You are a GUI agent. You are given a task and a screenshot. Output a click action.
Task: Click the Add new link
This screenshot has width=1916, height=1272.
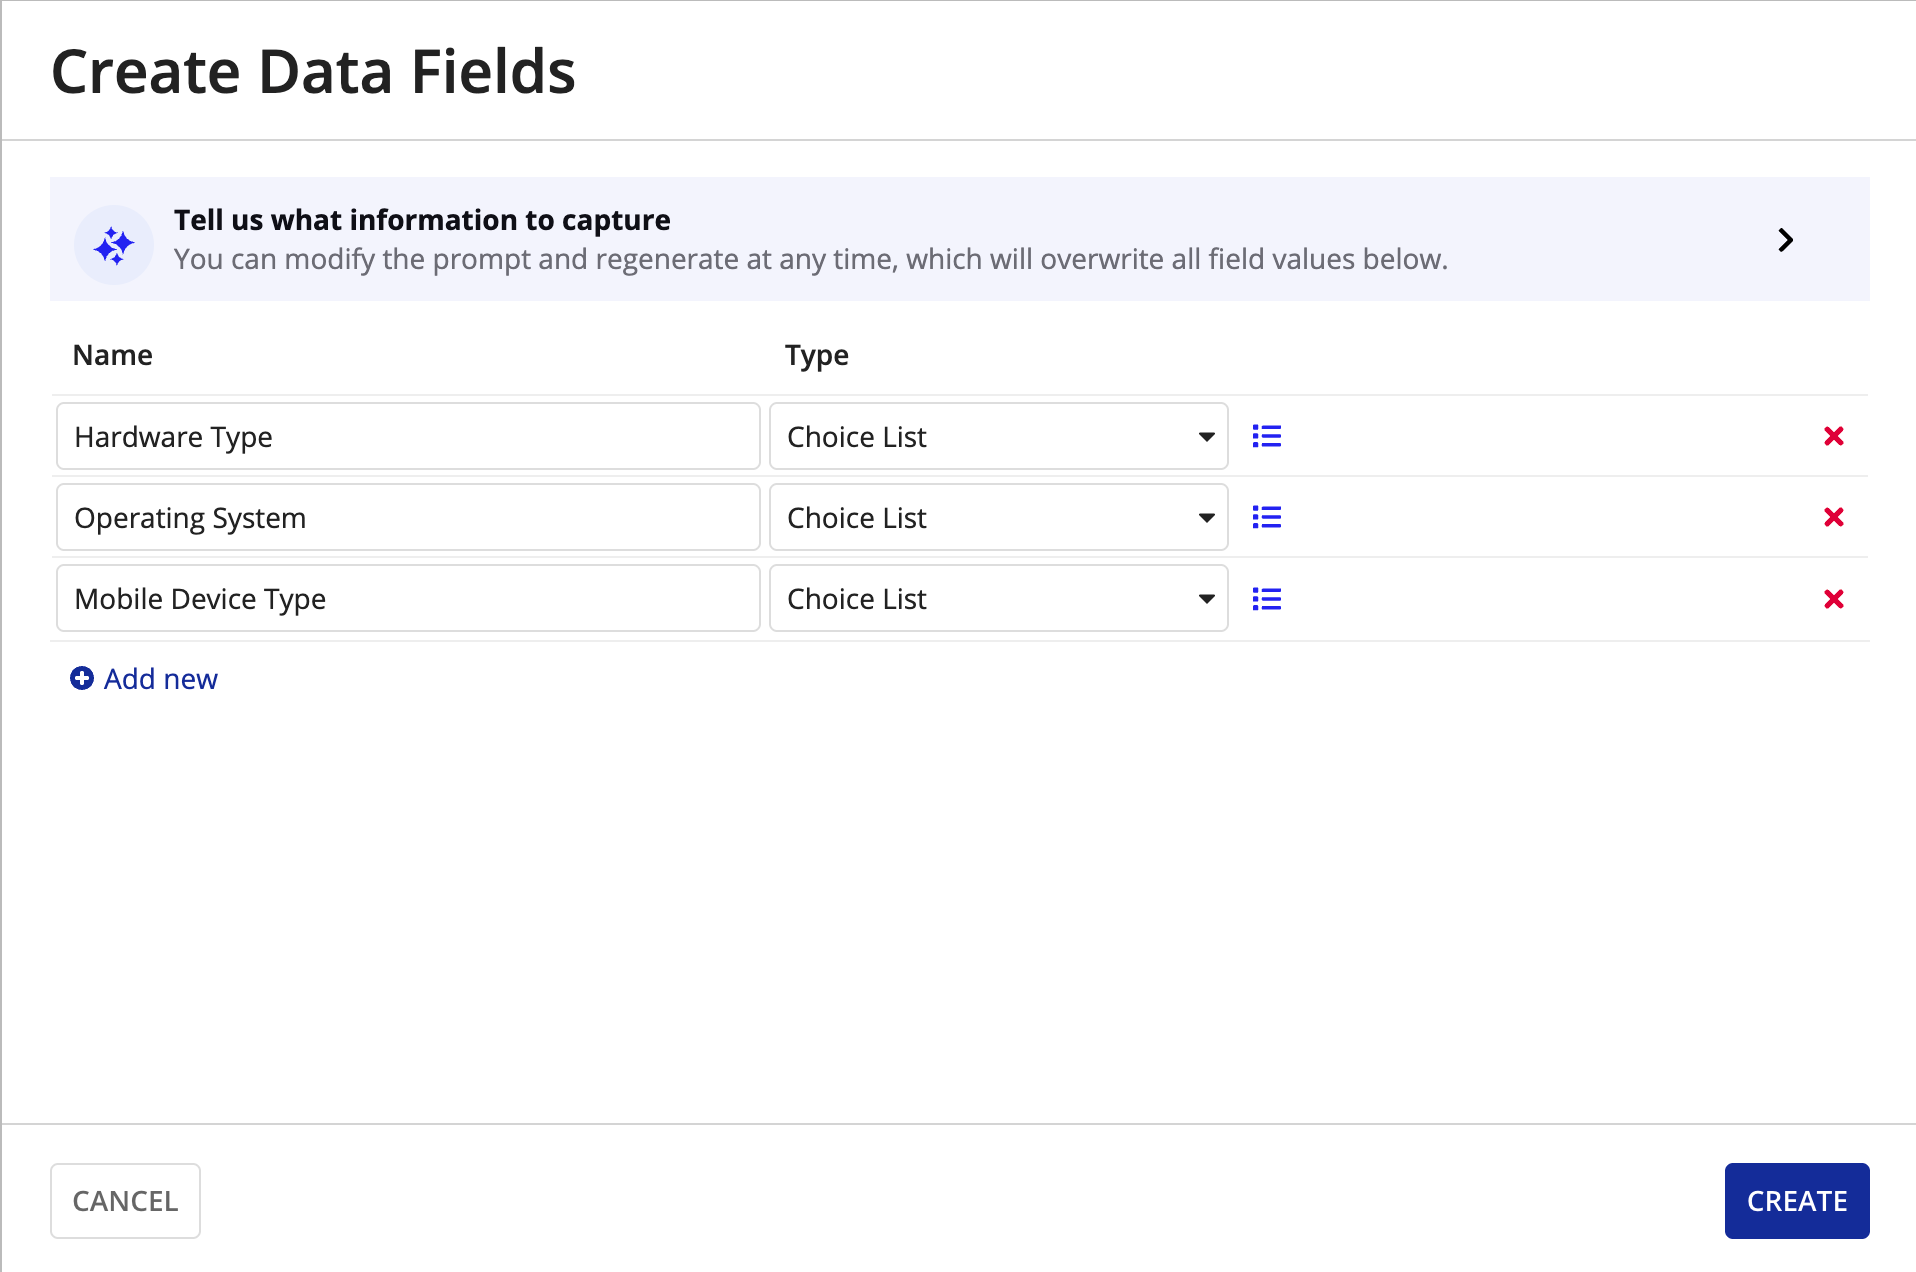pos(144,679)
